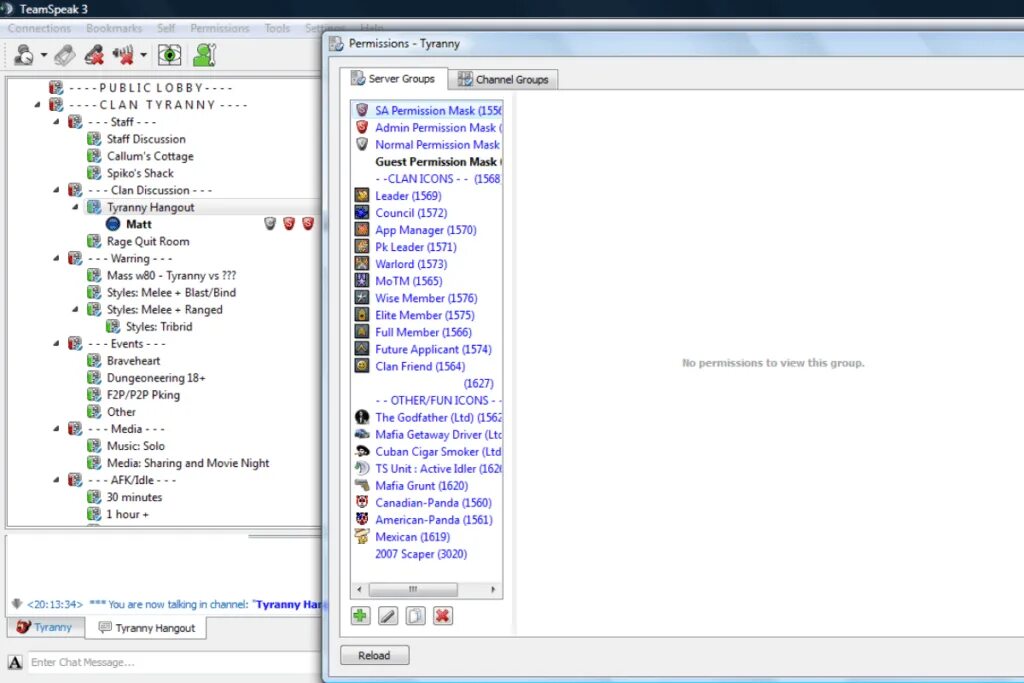Click the red X Delete group button

tap(443, 616)
